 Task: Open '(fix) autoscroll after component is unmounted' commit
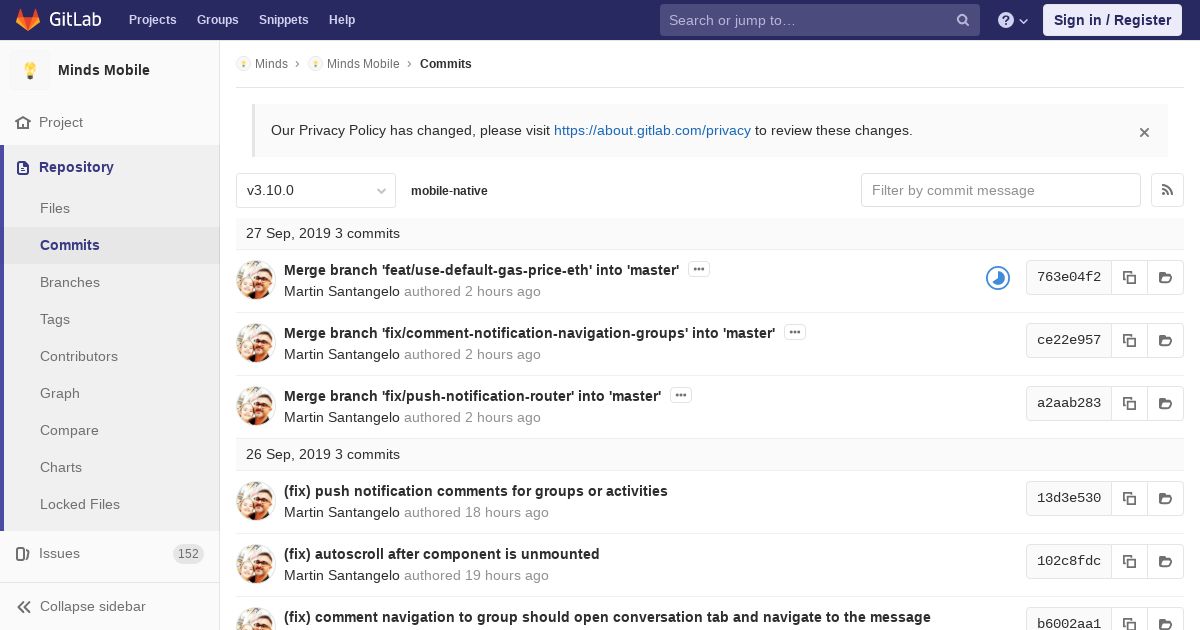pyautogui.click(x=442, y=554)
